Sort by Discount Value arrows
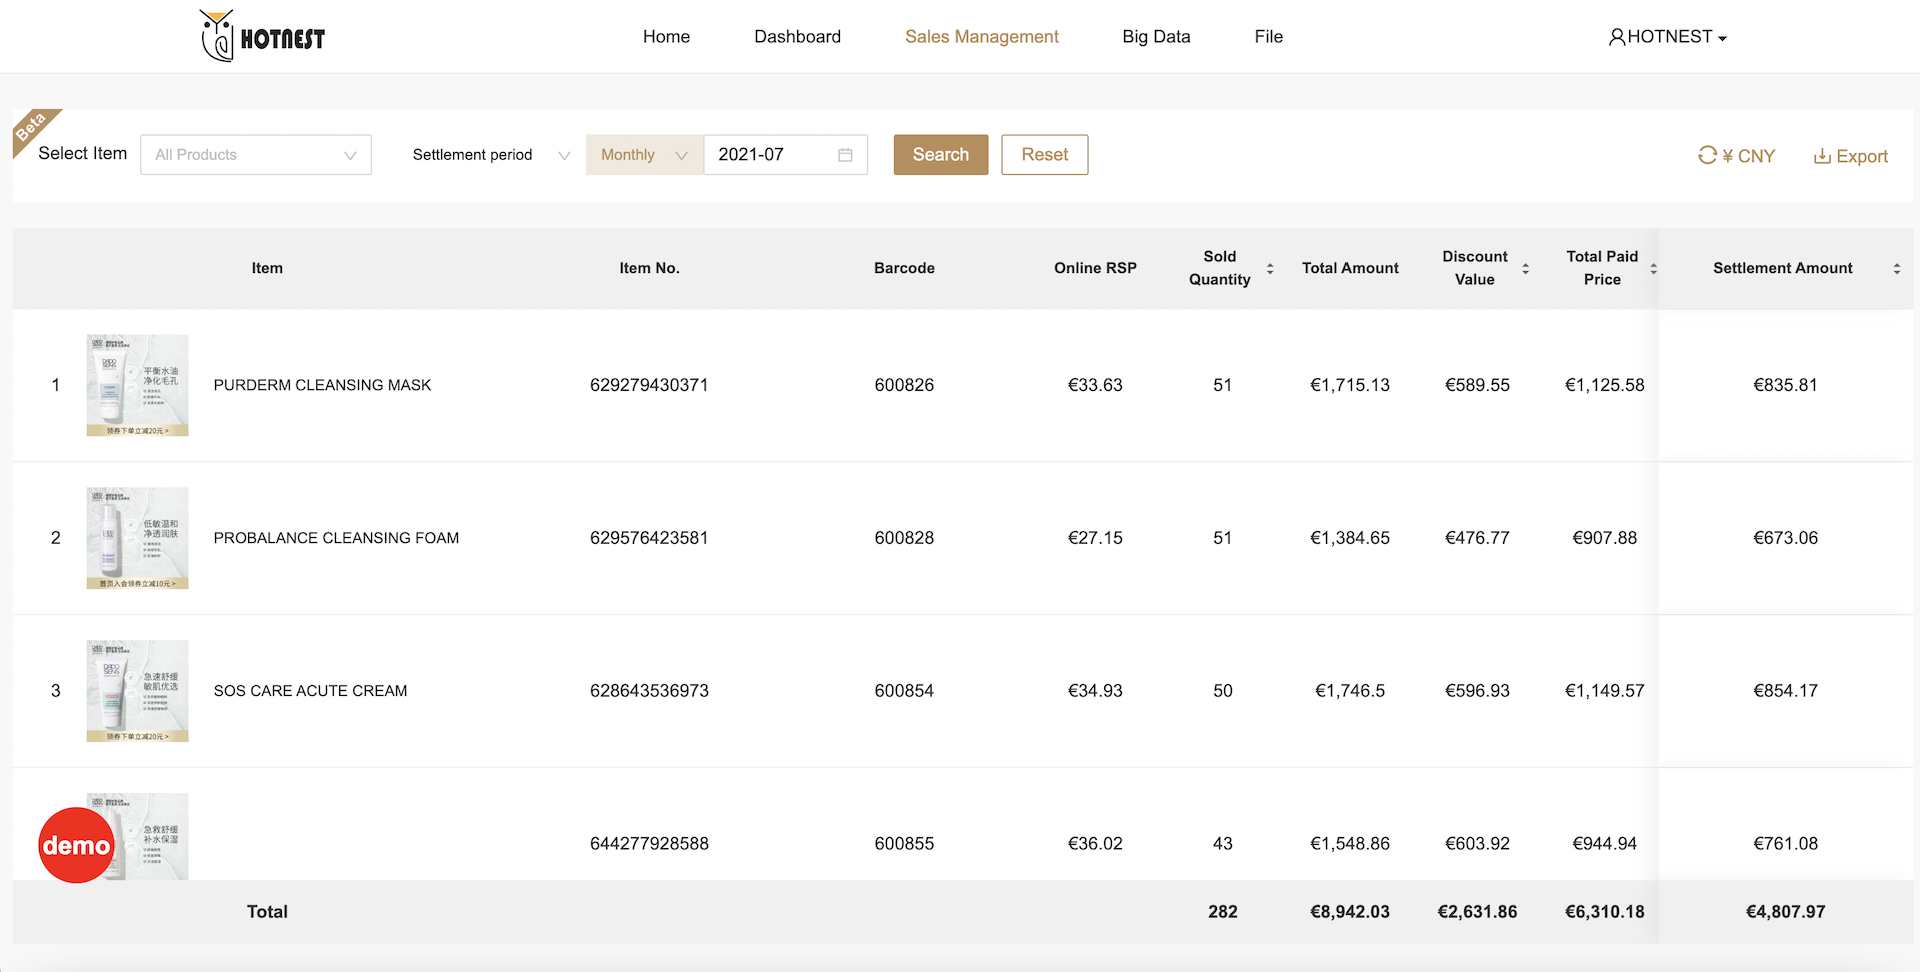Image resolution: width=1920 pixels, height=972 pixels. coord(1525,268)
